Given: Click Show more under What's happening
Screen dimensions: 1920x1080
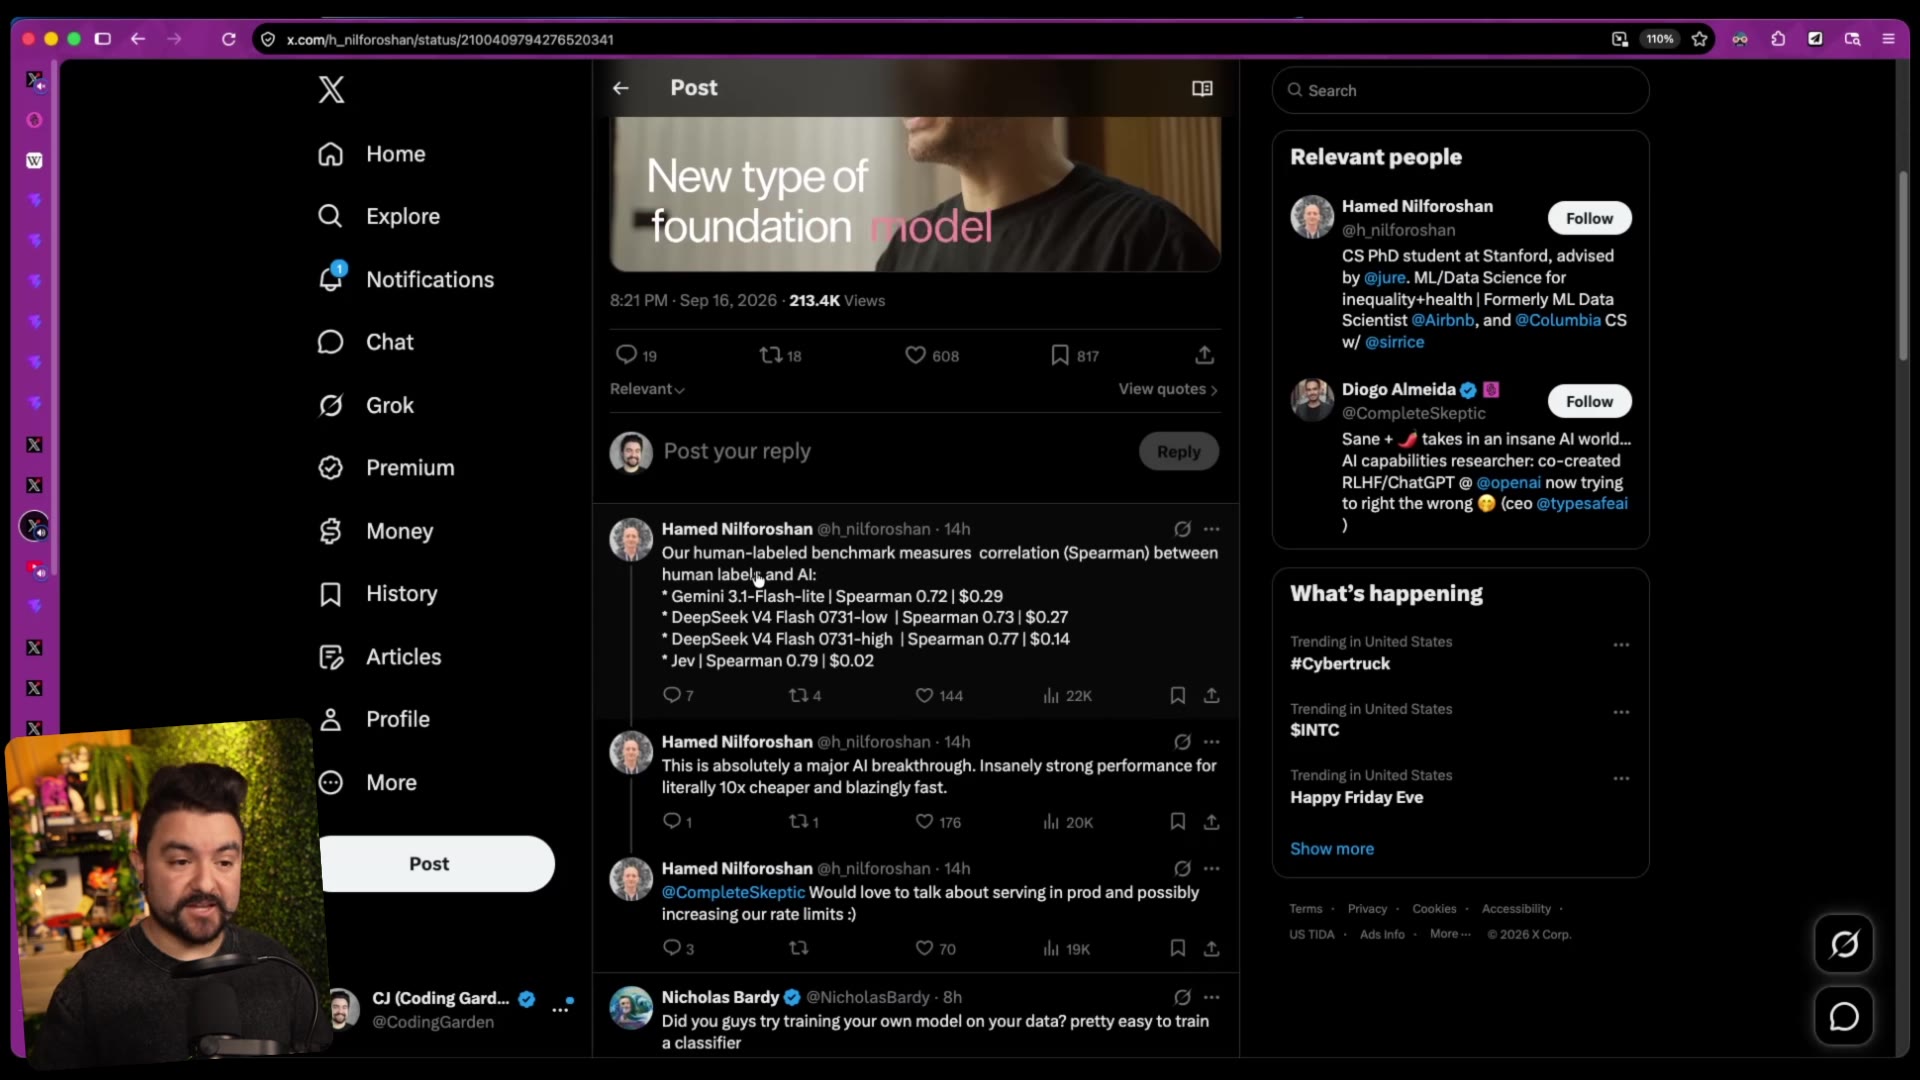Looking at the screenshot, I should click(1331, 848).
